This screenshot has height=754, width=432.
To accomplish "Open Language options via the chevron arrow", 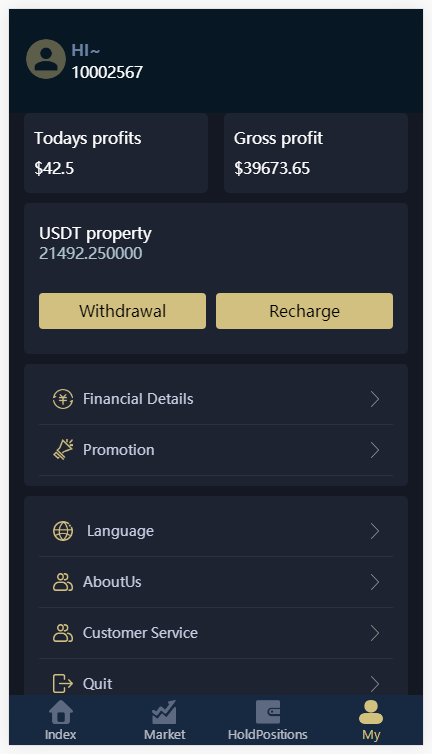I will click(375, 531).
